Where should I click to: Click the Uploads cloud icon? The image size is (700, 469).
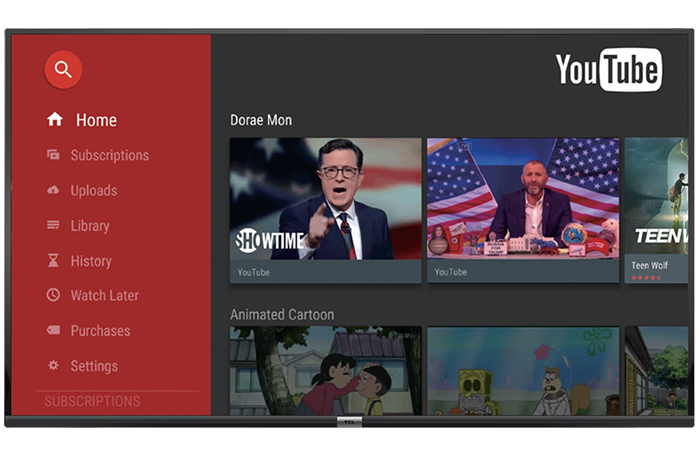(x=54, y=190)
